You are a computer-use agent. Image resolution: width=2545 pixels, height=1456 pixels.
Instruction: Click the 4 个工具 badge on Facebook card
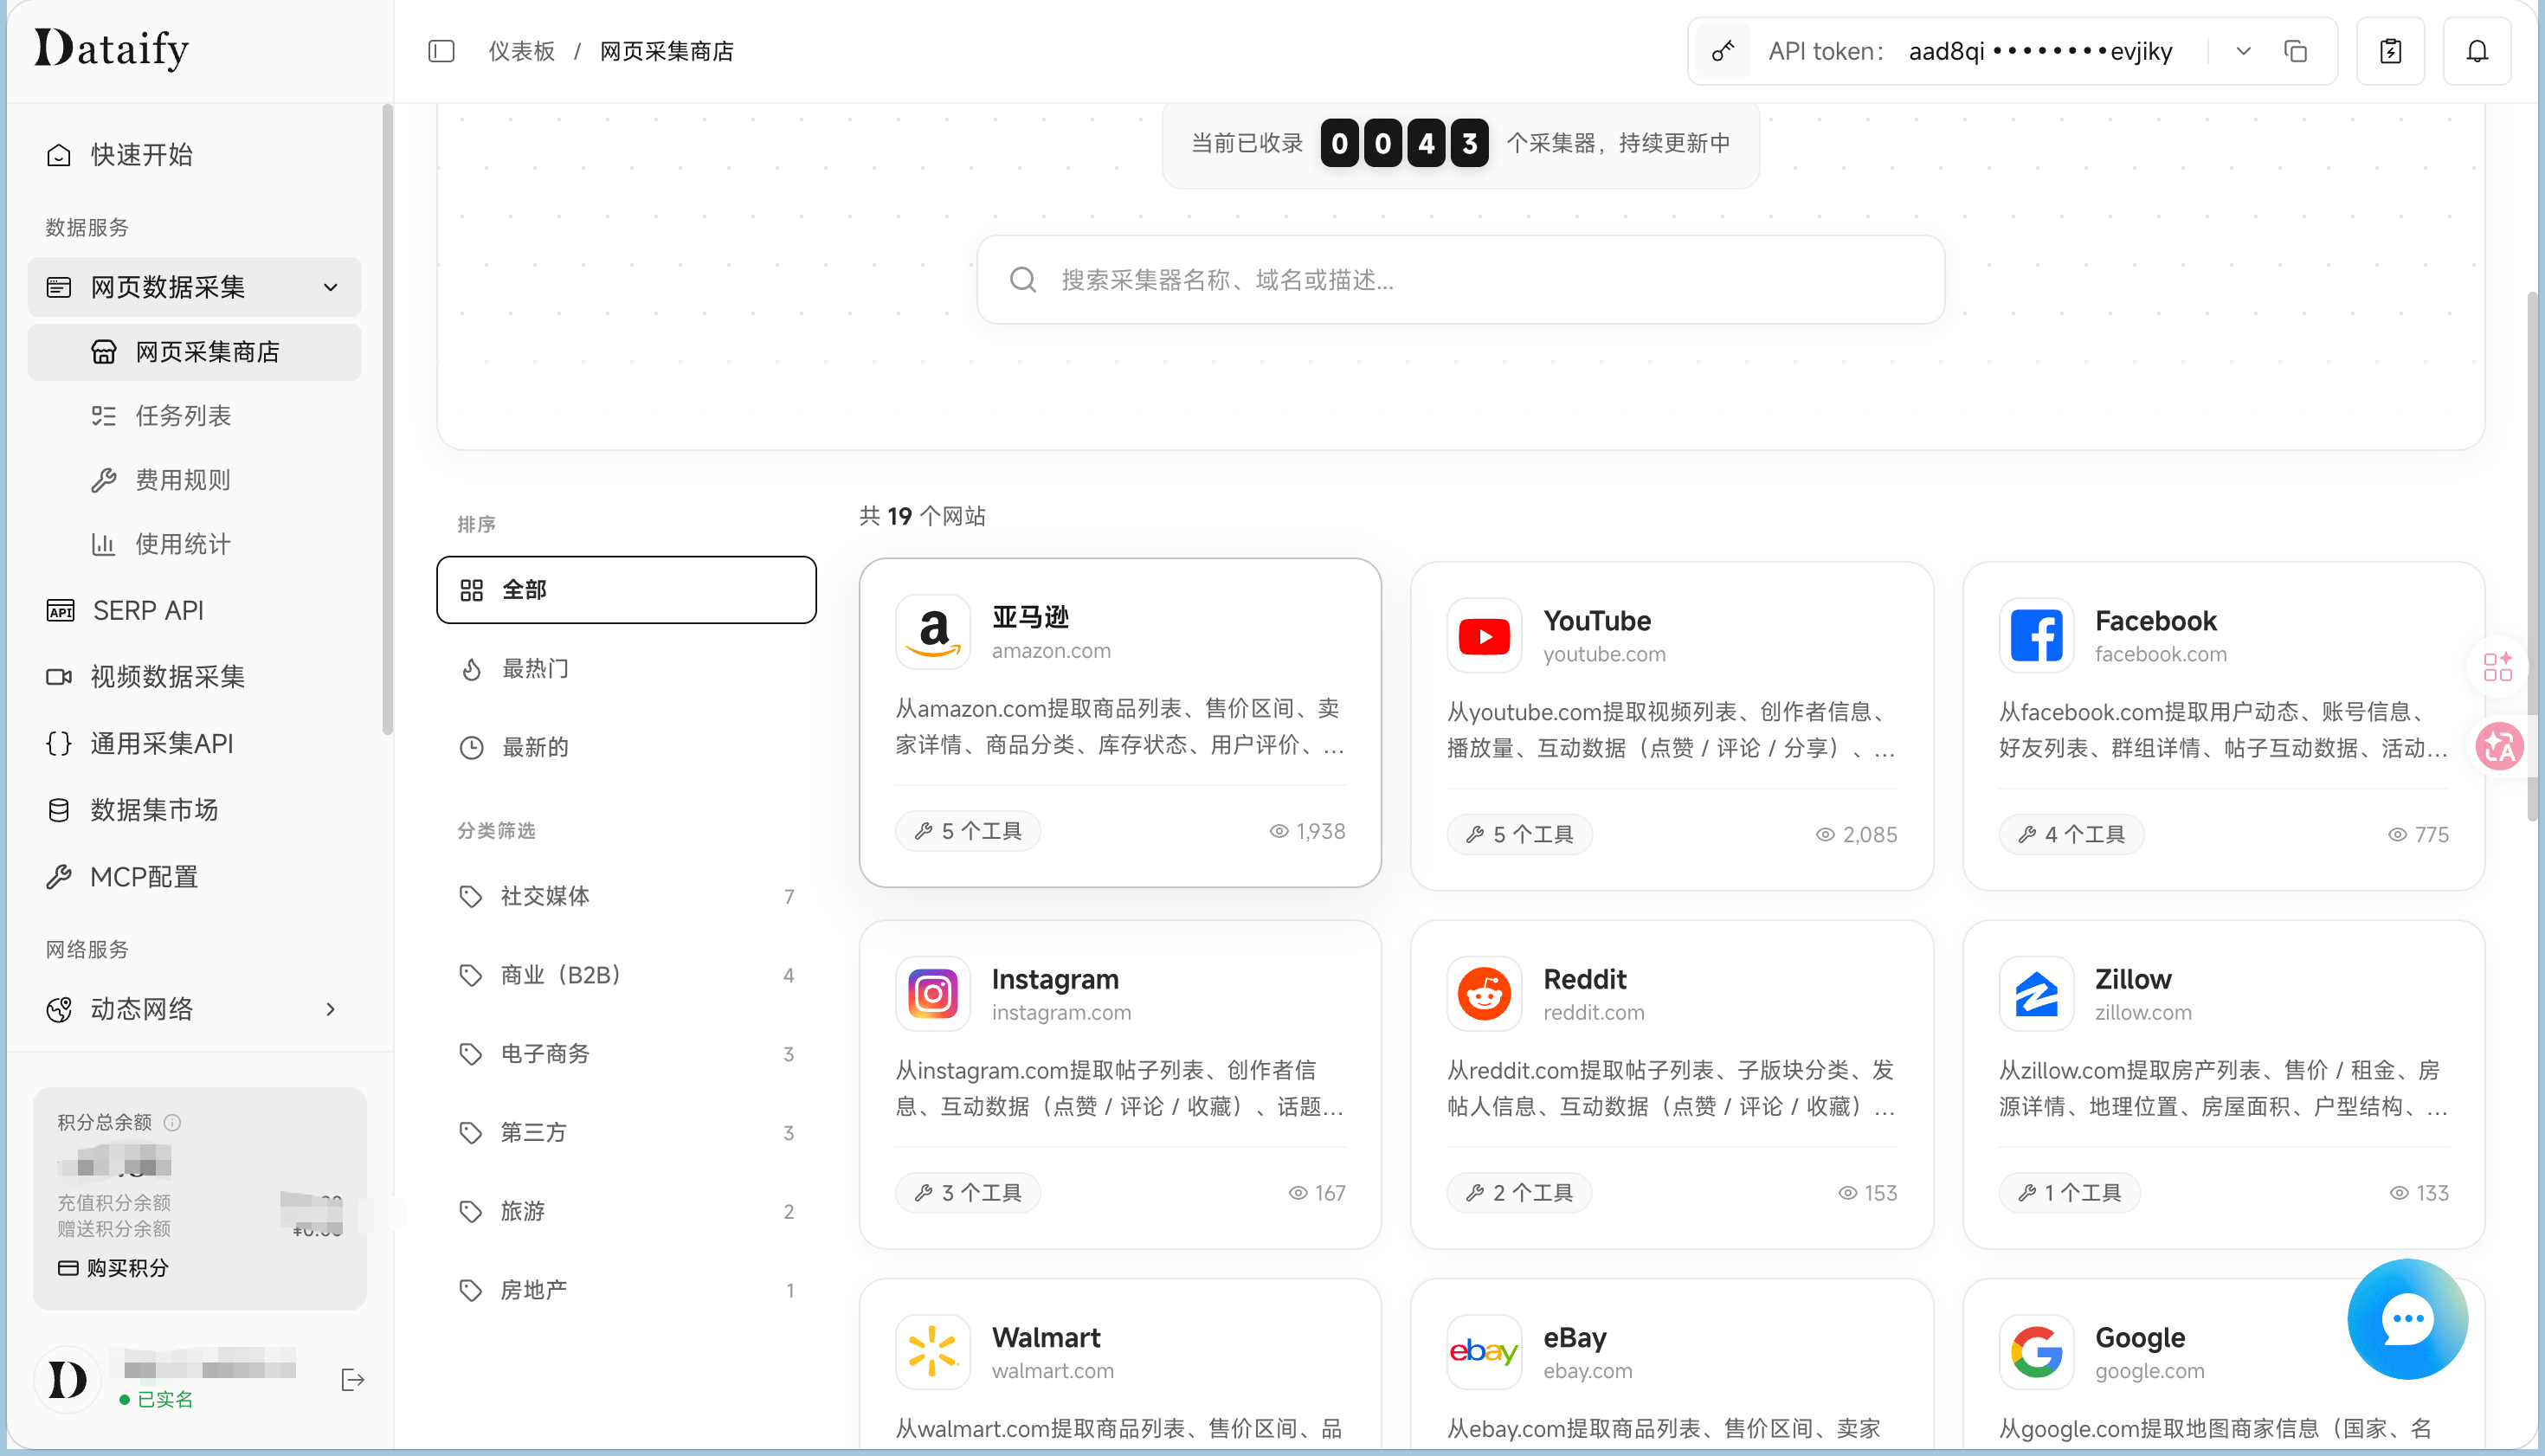click(2071, 835)
